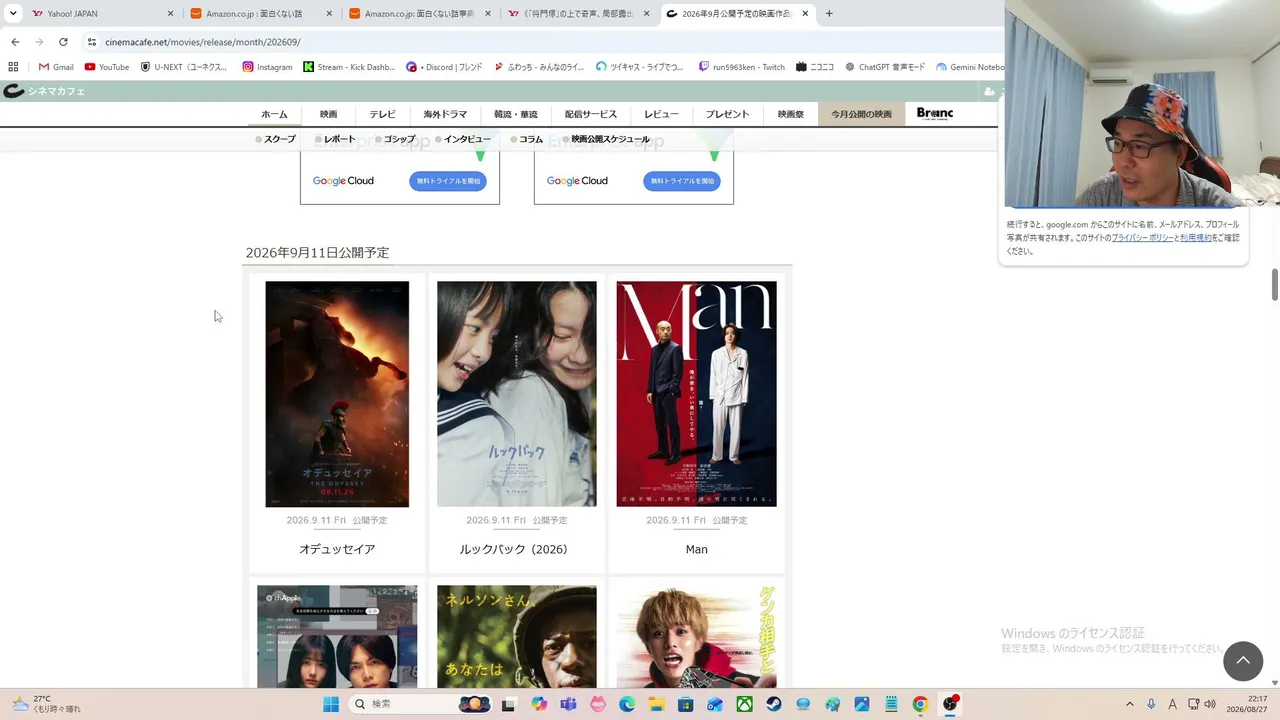Select 映画祭 in the site navigation
Image resolution: width=1280 pixels, height=720 pixels.
point(791,114)
